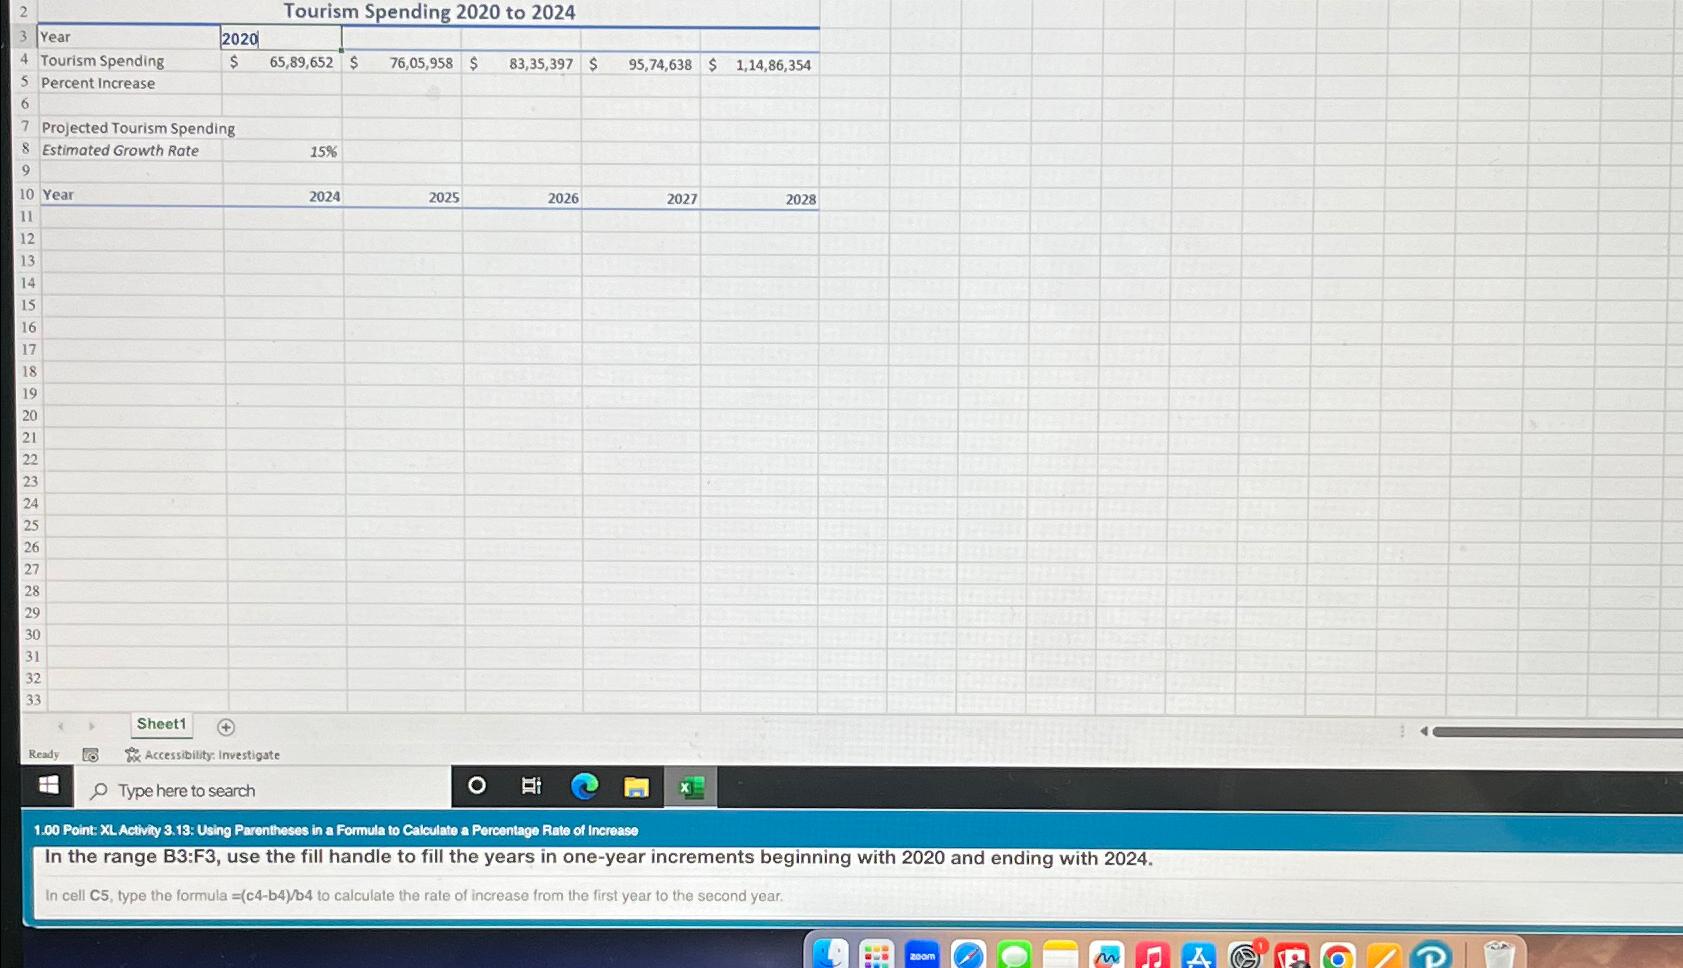Select the 2025 cell in row 10

pos(403,197)
